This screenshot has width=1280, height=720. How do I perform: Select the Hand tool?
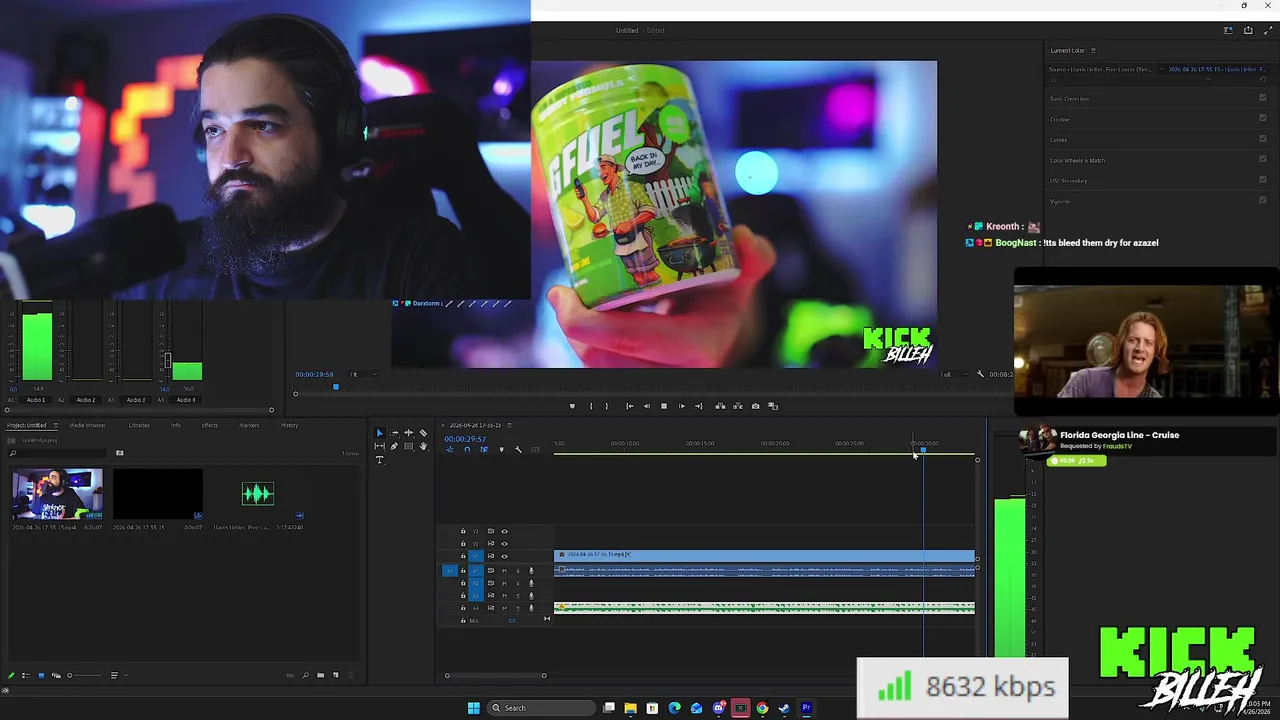423,446
